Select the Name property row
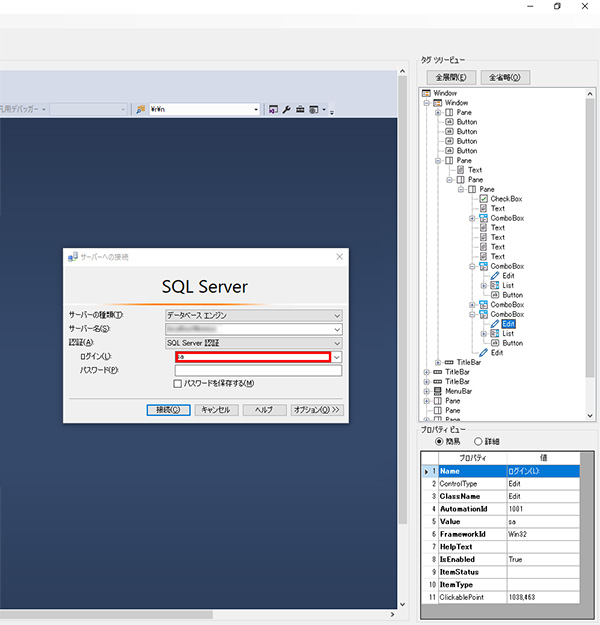Image resolution: width=600 pixels, height=625 pixels. tap(500, 471)
